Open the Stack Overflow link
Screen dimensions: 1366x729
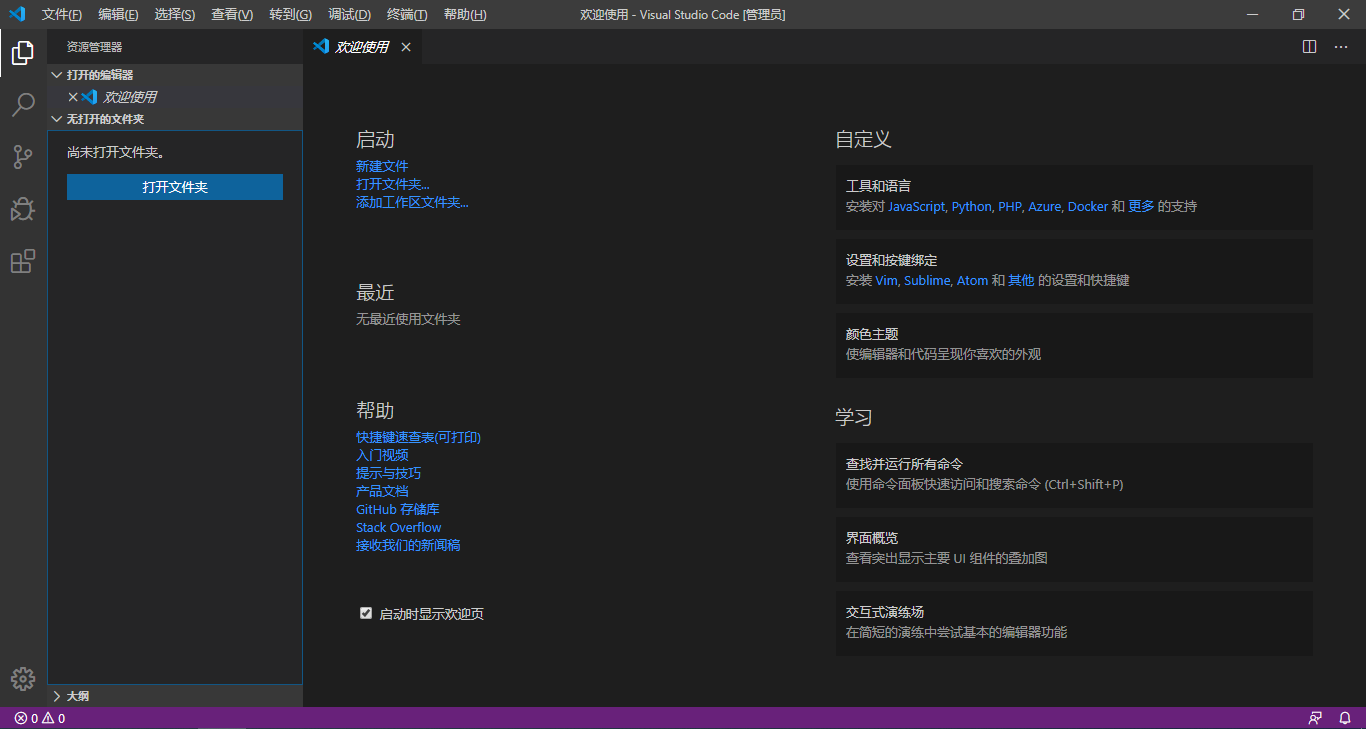398,527
